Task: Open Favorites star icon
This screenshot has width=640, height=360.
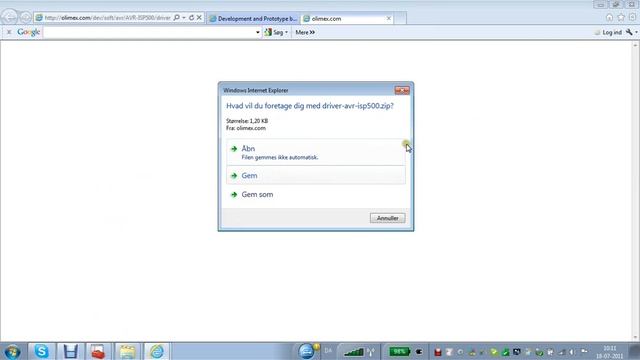Action: tap(621, 18)
